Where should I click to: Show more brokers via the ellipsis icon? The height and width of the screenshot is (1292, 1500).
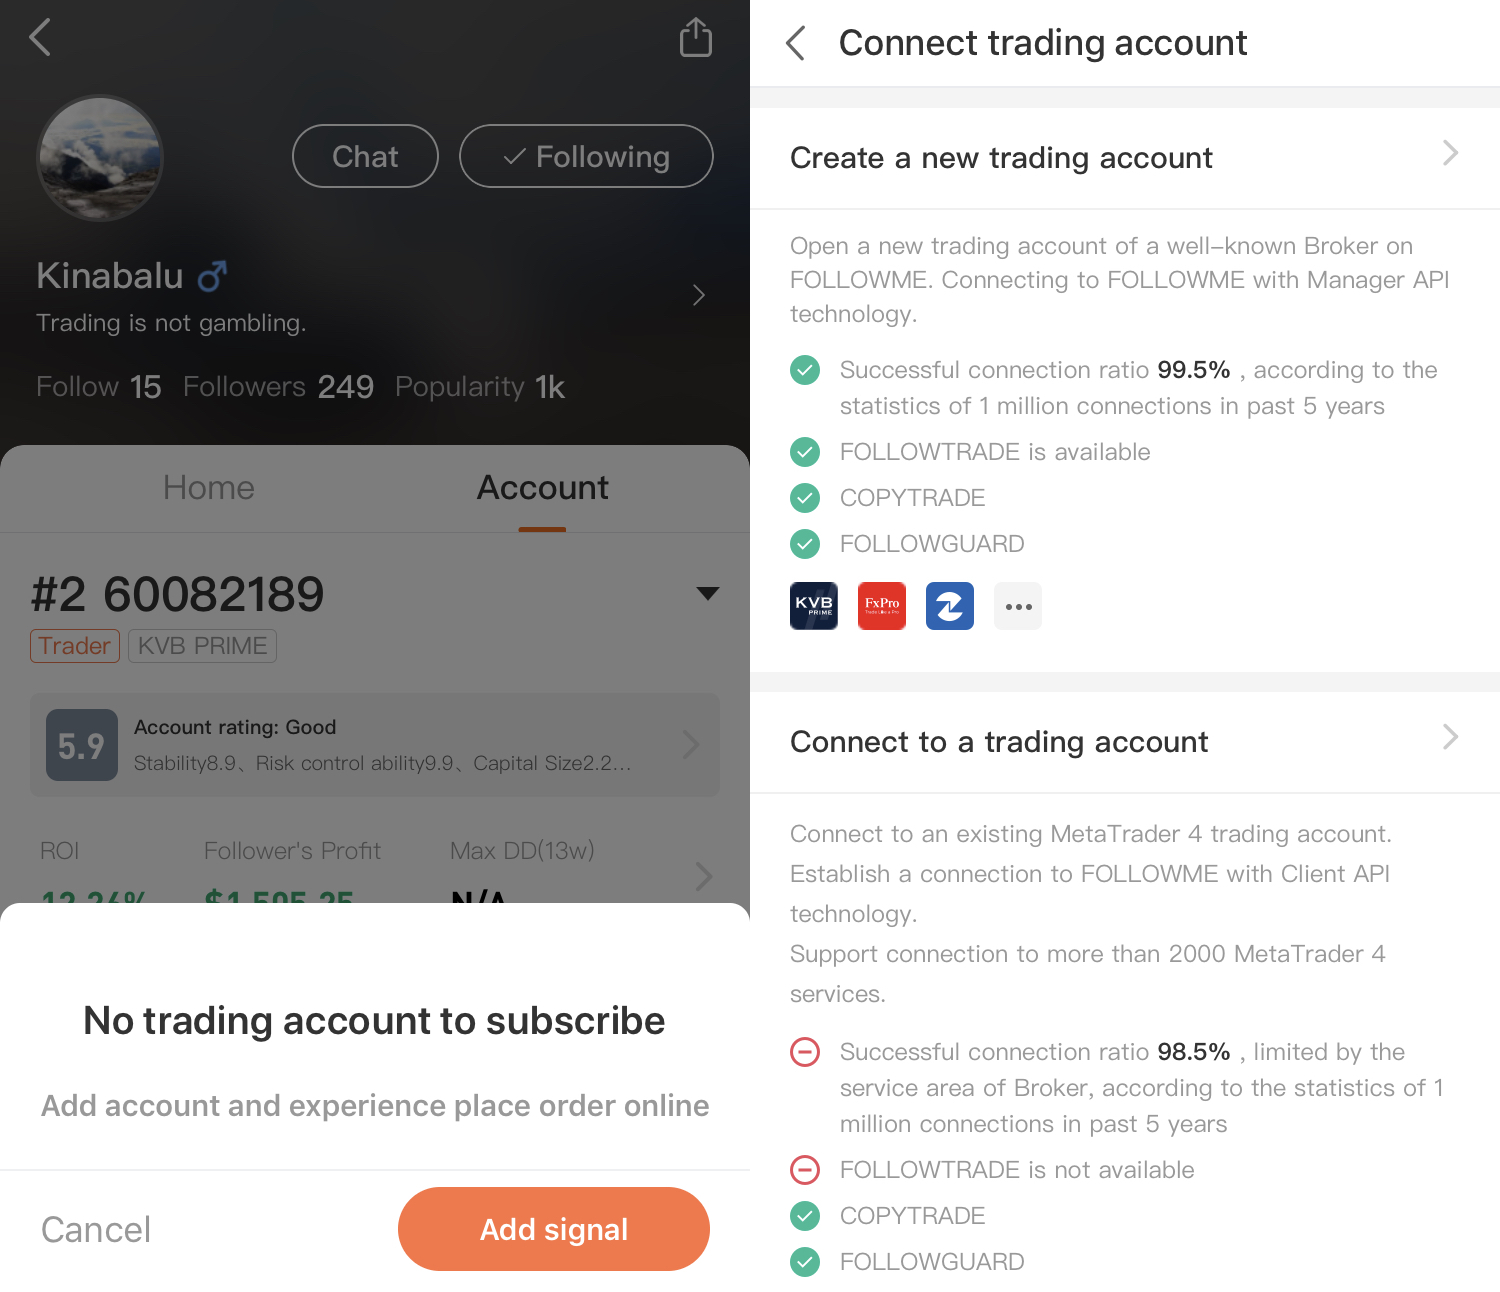coord(1018,606)
